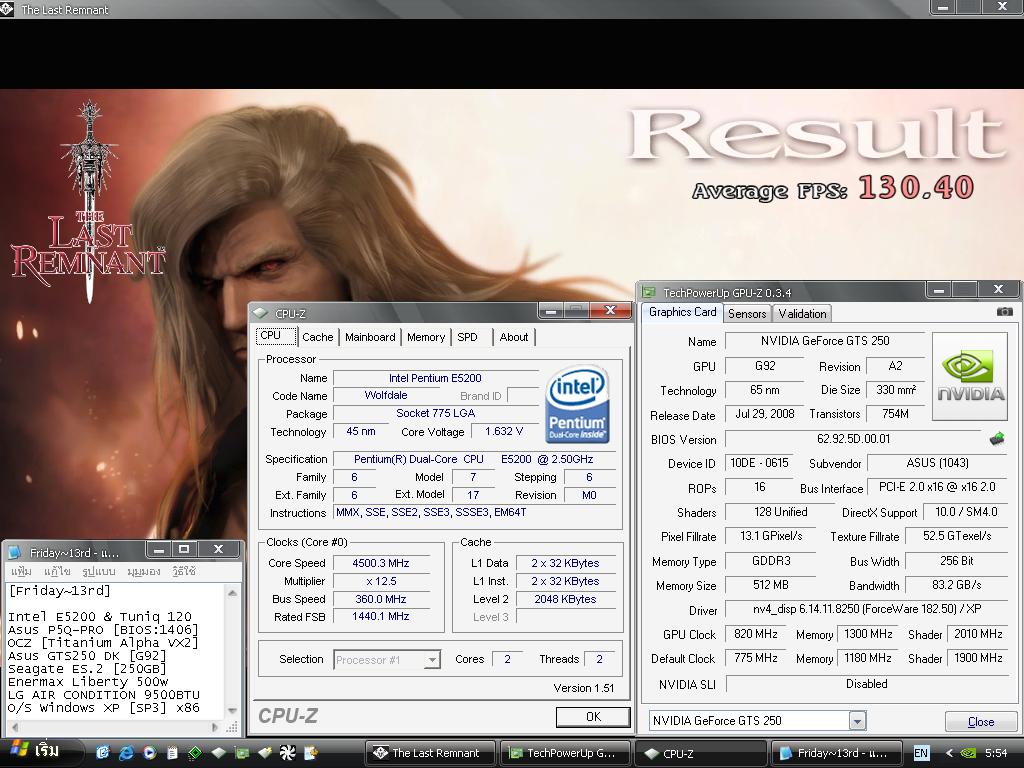Click the NVIDIA logo in GPU-Z

click(970, 375)
